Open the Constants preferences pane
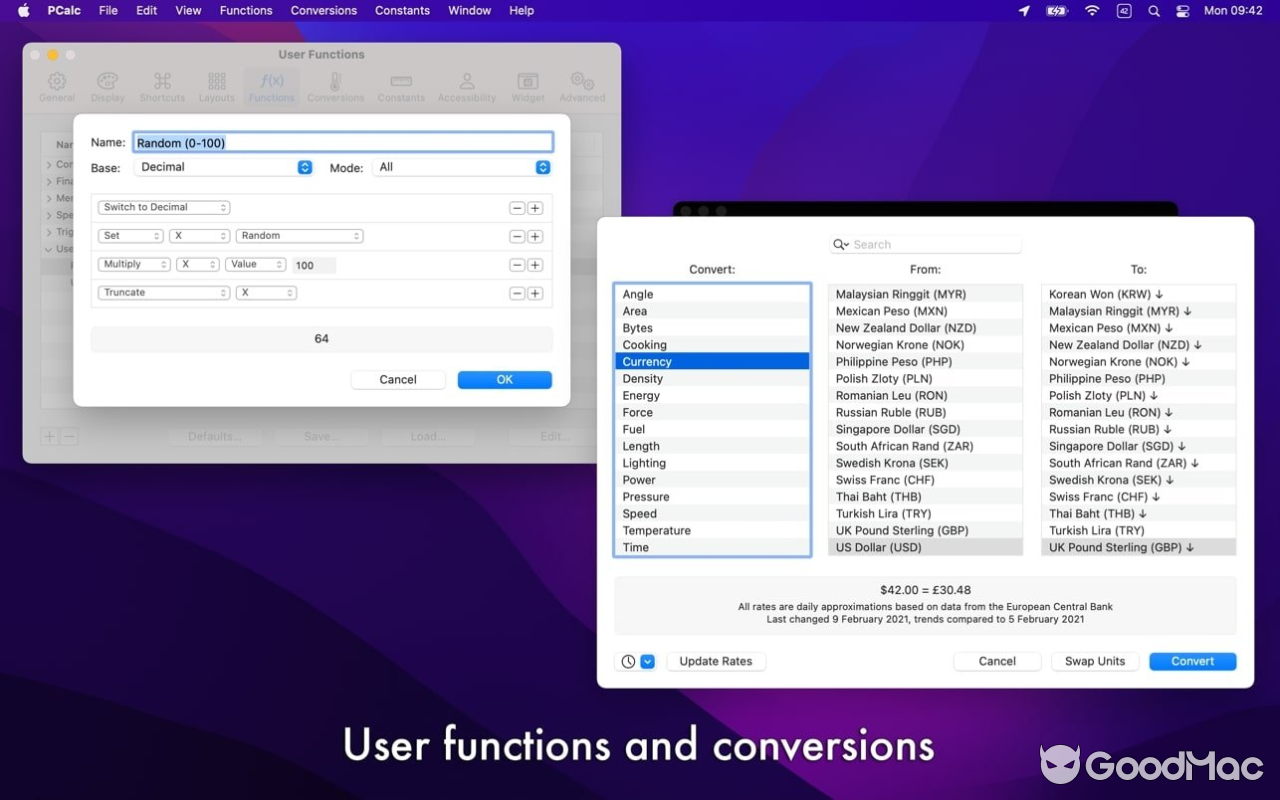The width and height of the screenshot is (1280, 800). (x=401, y=86)
